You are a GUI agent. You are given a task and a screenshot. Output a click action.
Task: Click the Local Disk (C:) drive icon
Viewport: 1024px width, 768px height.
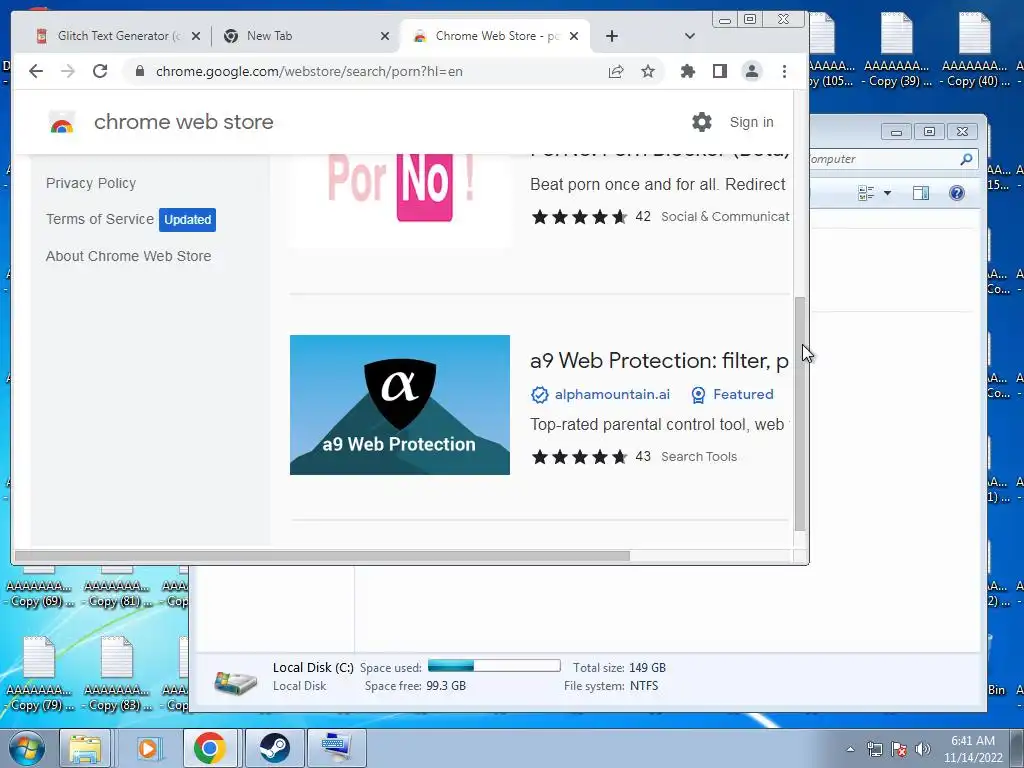pos(236,682)
